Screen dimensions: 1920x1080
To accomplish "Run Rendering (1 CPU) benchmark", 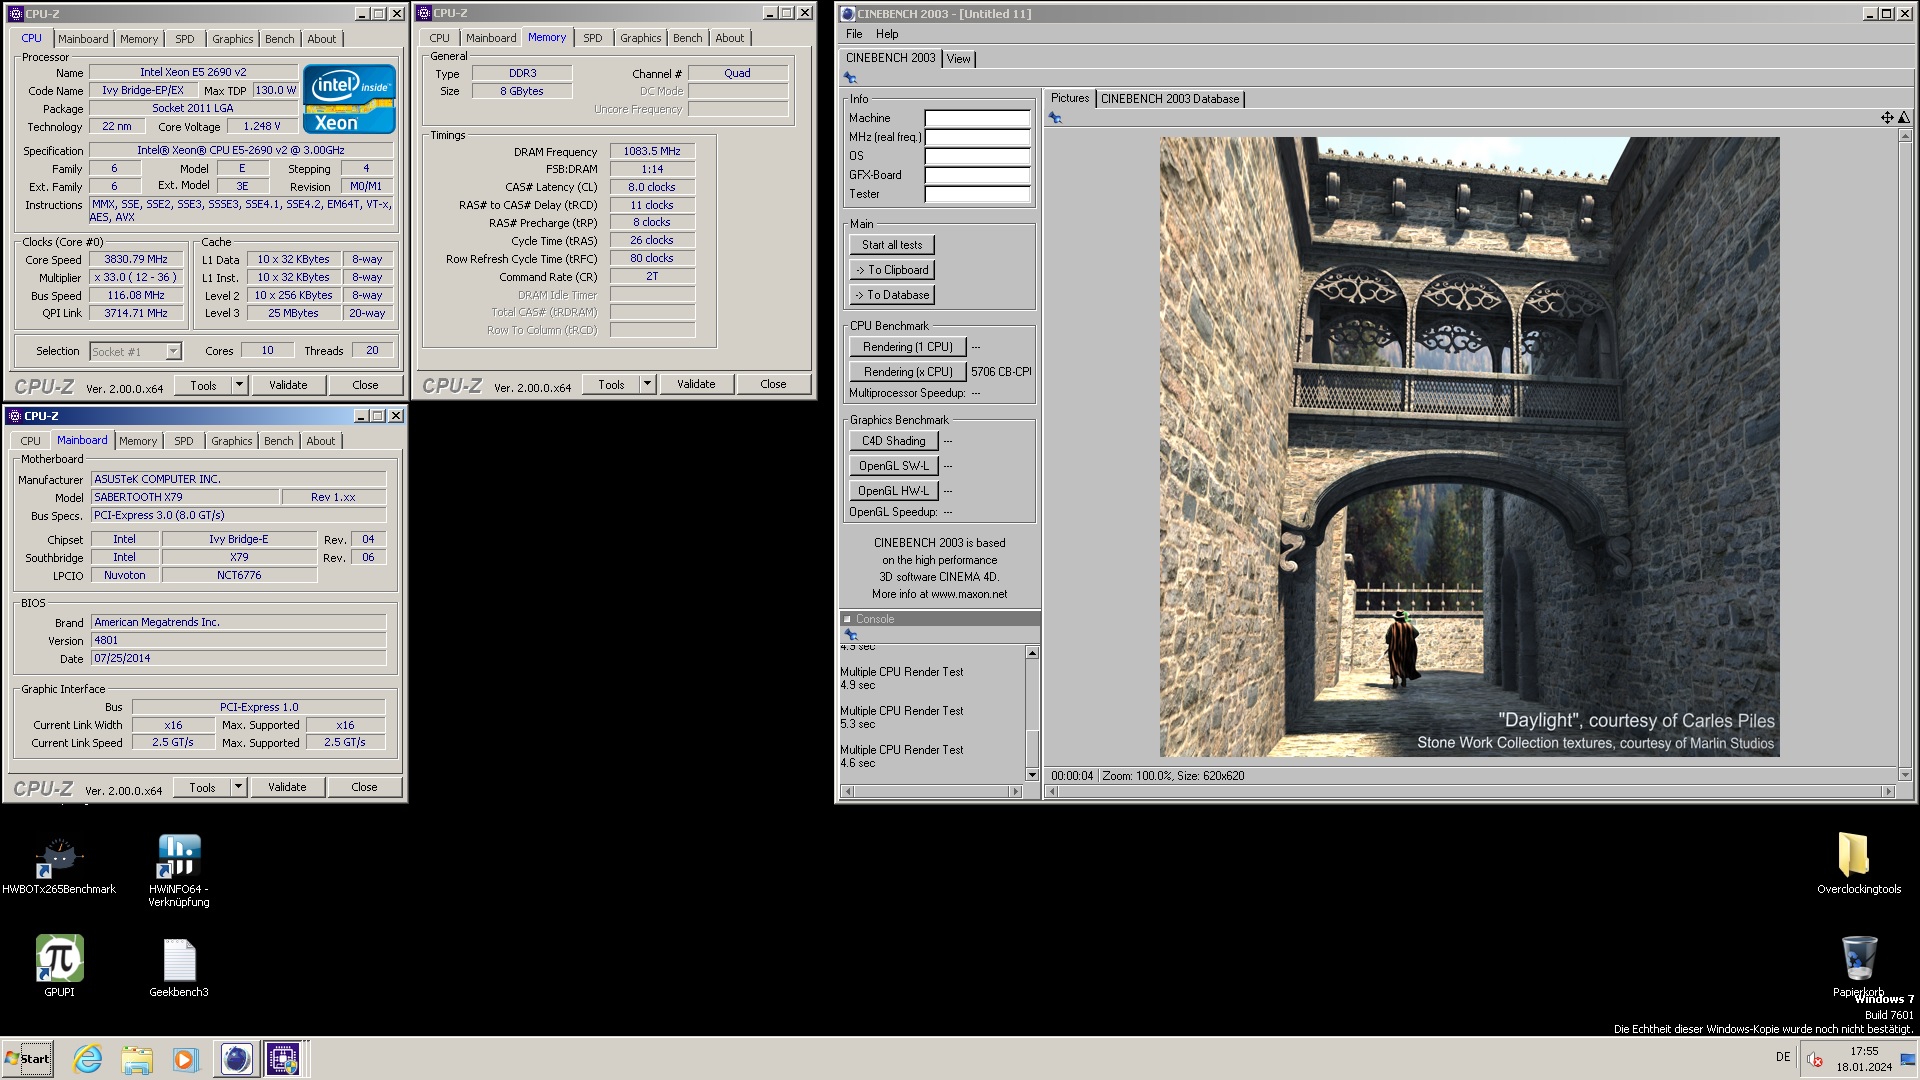I will pos(908,347).
